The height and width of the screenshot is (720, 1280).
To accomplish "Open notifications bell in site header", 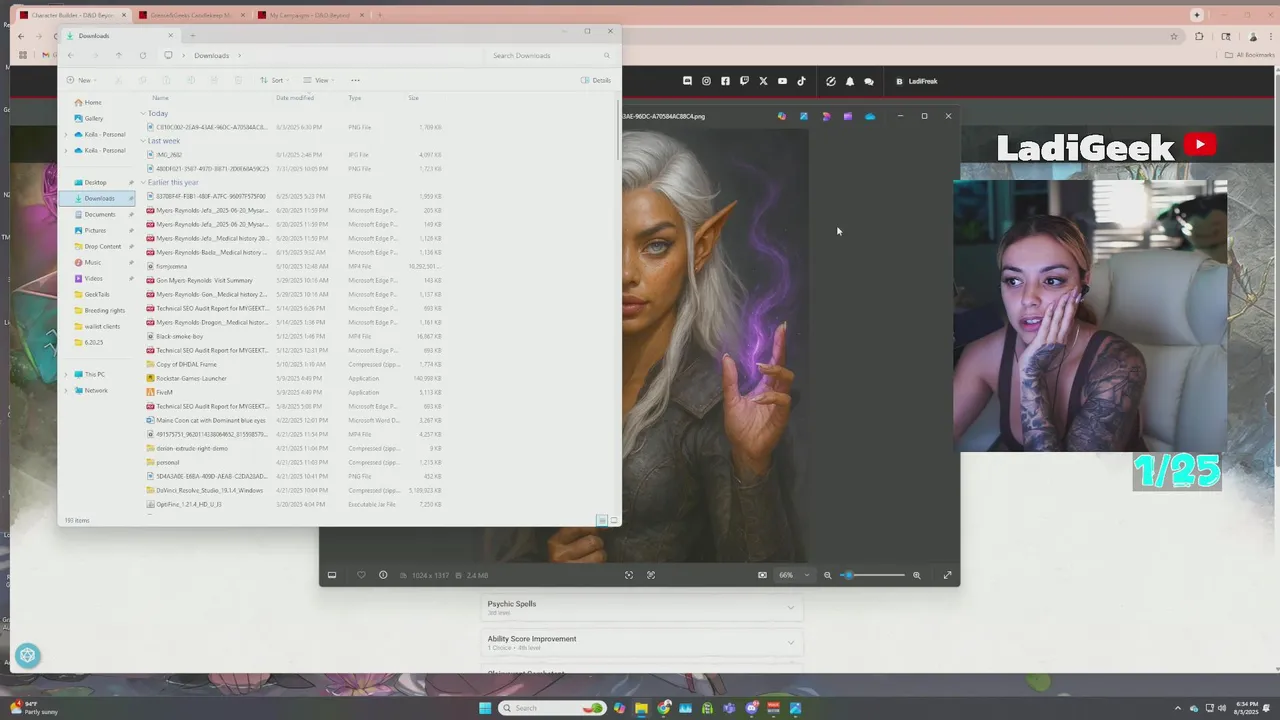I will [x=850, y=81].
